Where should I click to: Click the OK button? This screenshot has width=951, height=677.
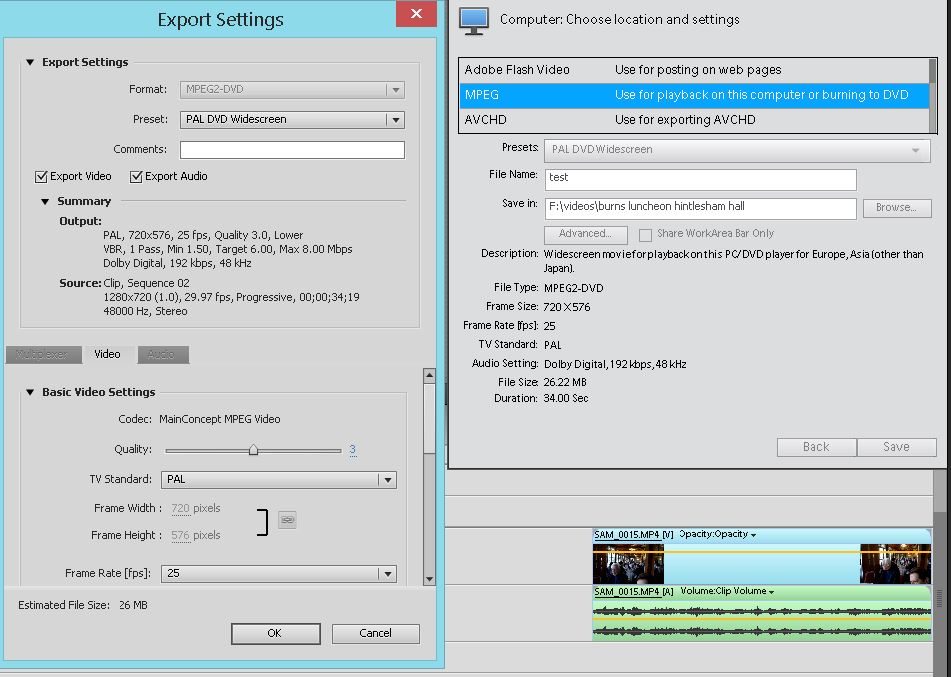(x=275, y=633)
